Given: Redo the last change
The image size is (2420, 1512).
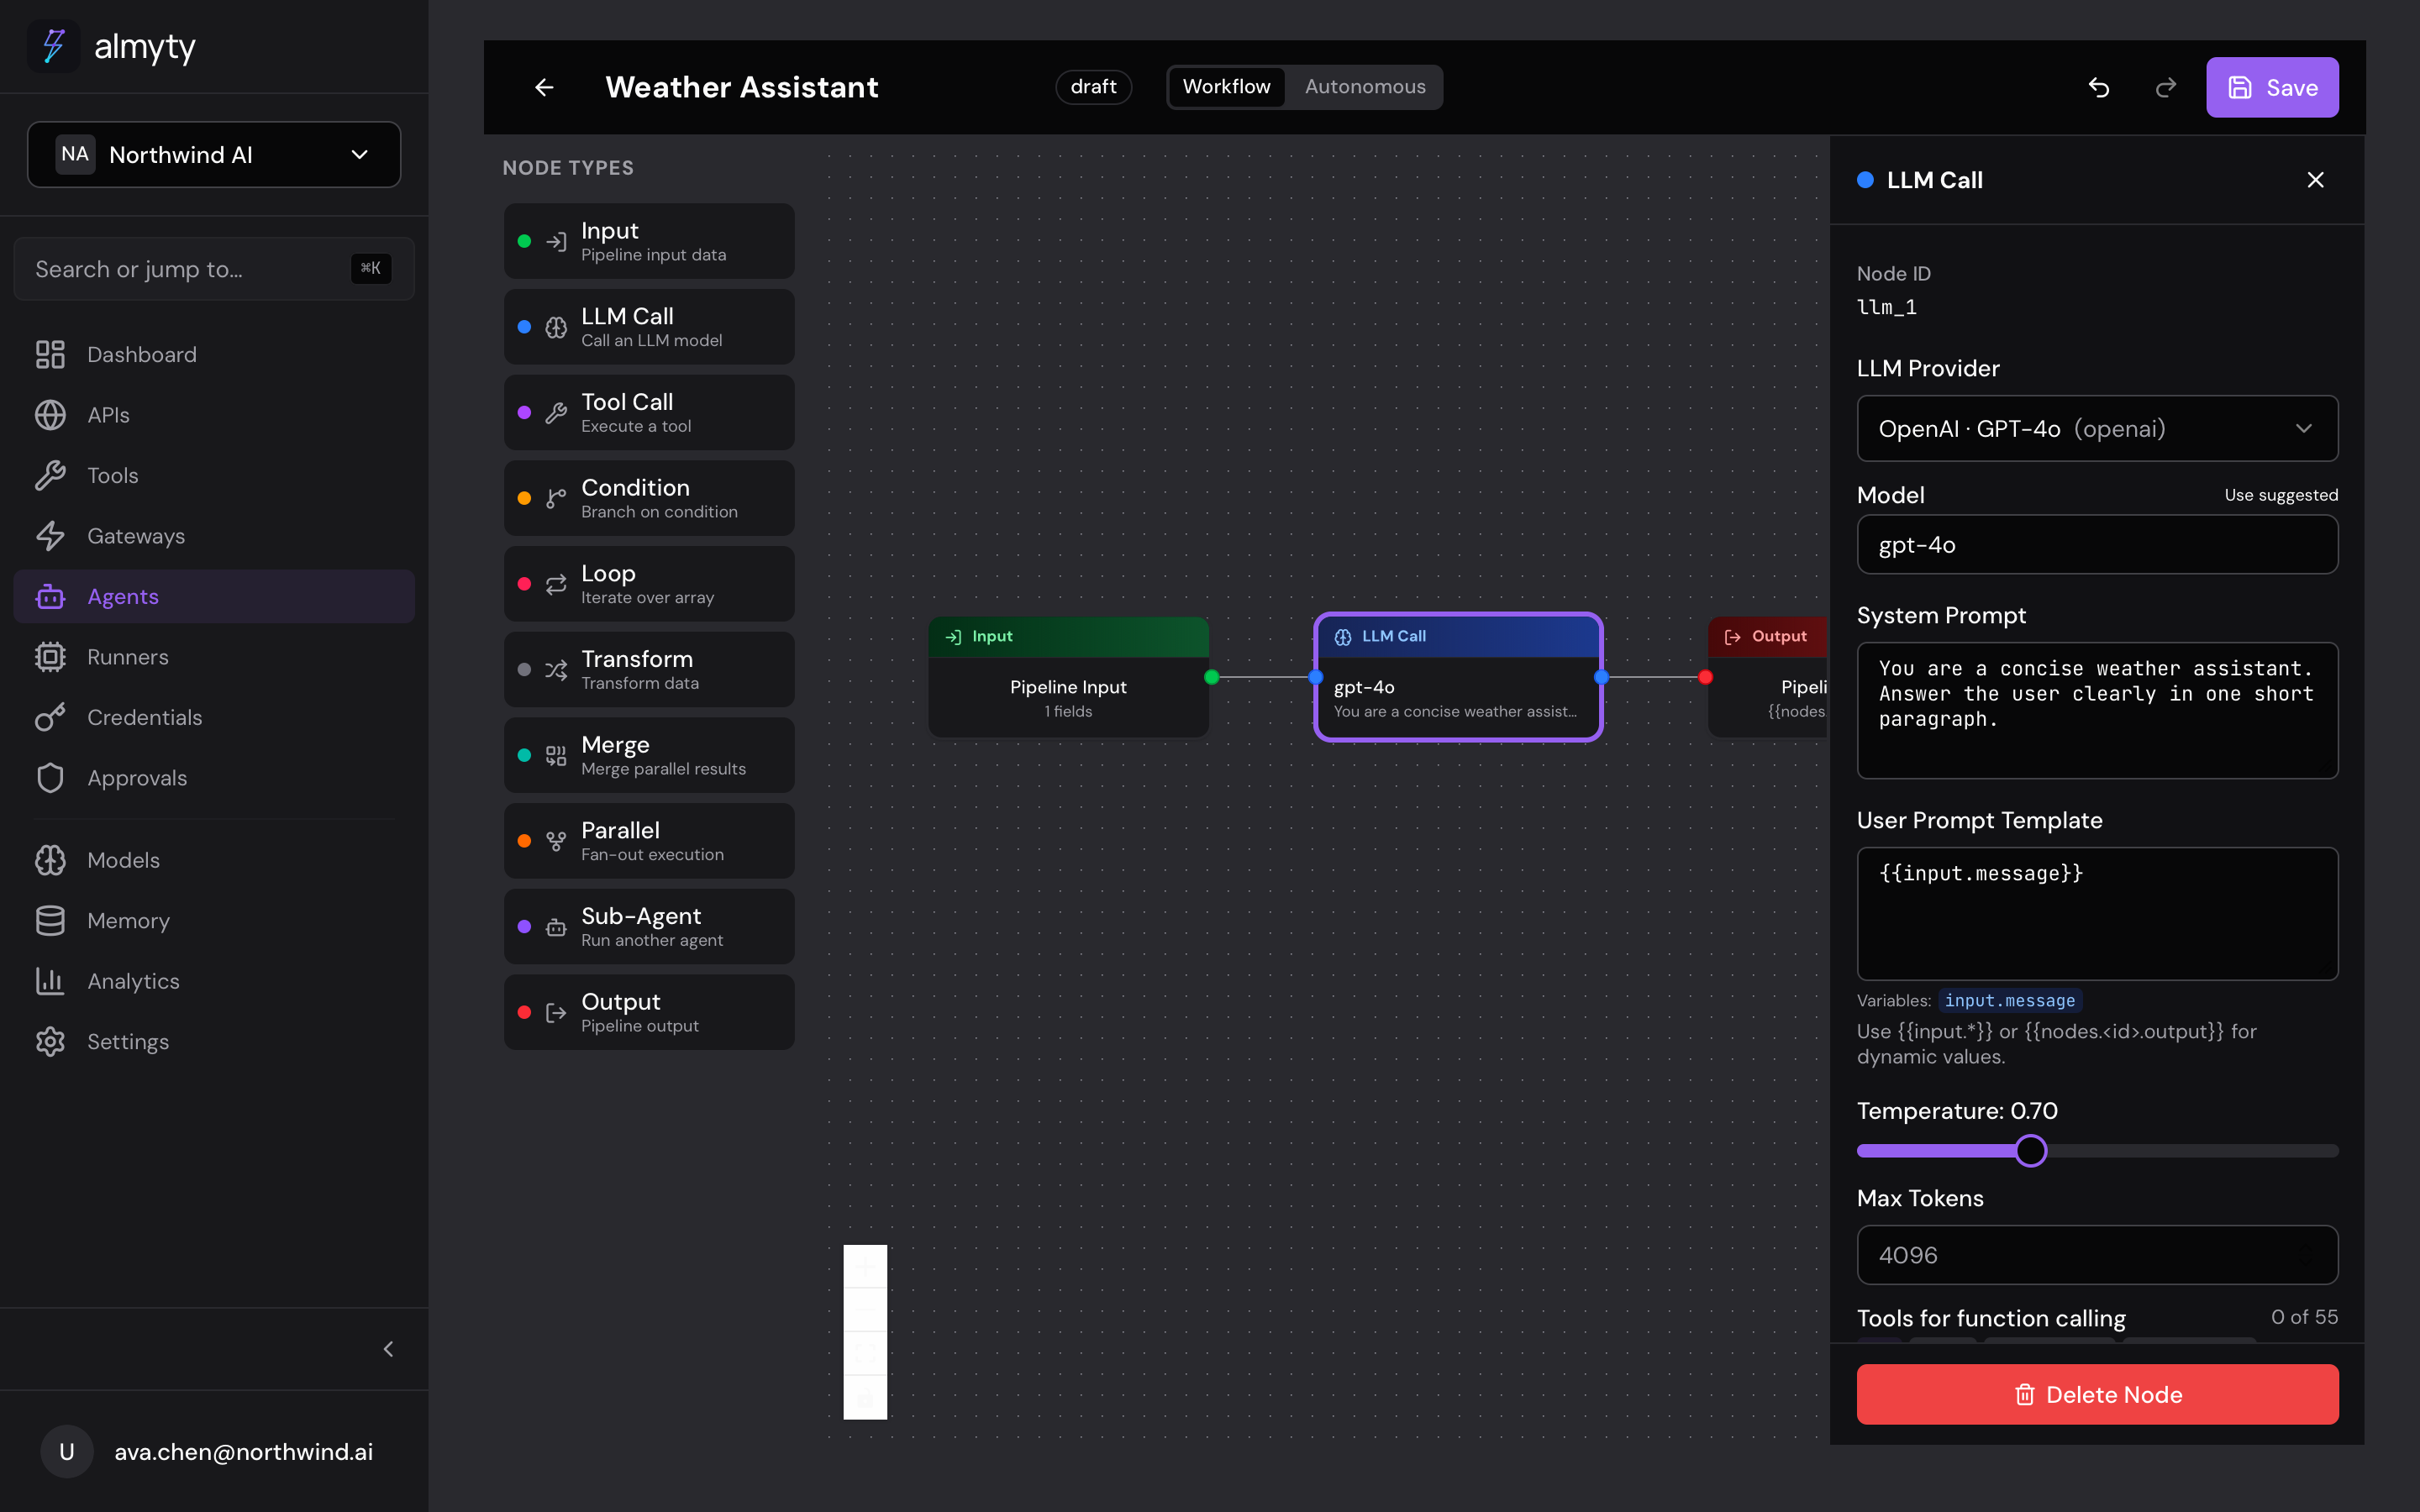Looking at the screenshot, I should [x=2166, y=87].
